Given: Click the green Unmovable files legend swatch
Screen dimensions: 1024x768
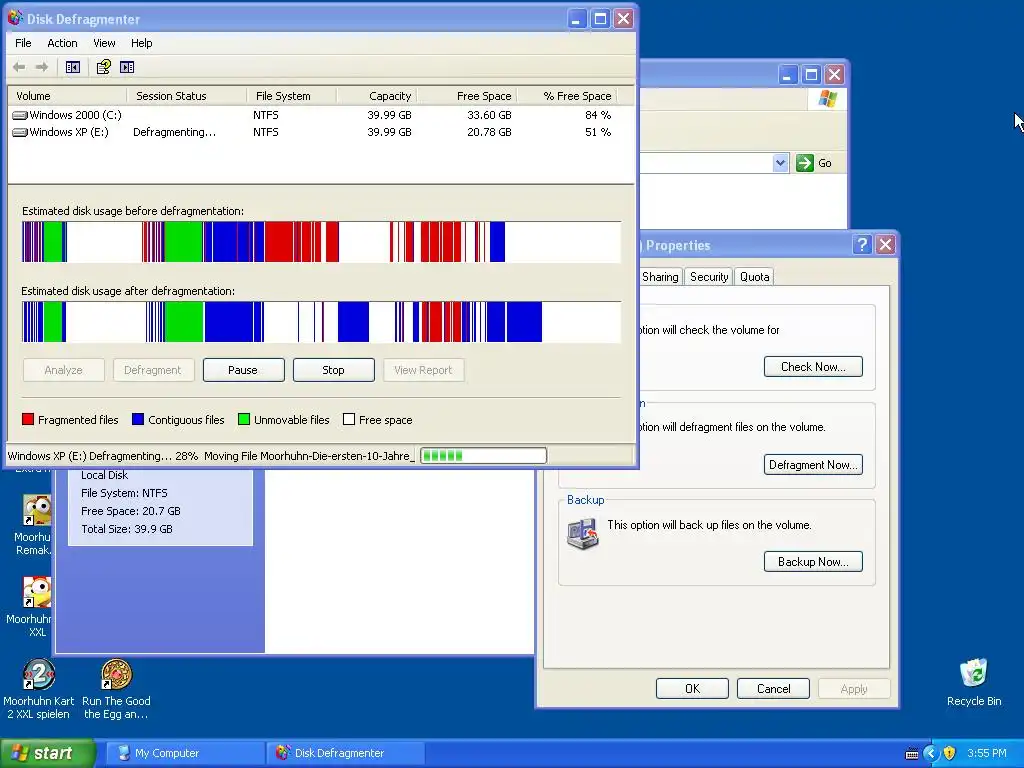Looking at the screenshot, I should [244, 419].
